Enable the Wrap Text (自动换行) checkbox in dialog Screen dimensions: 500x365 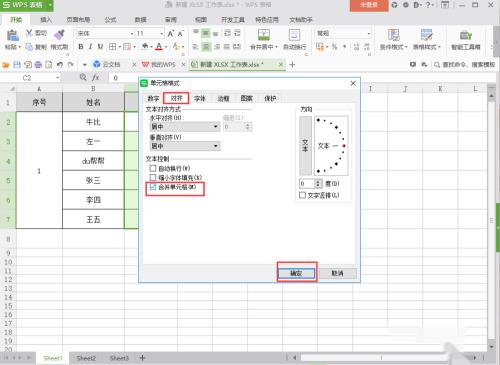[x=153, y=168]
